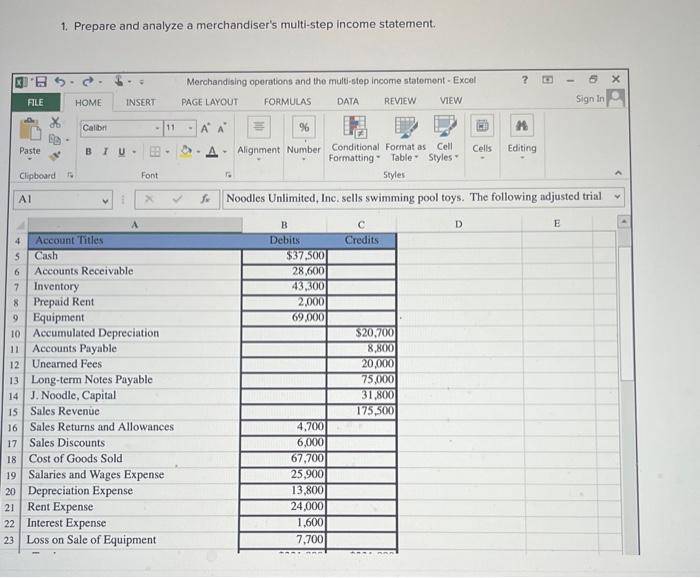Click the Cut scissors icon
Screen dimensions: 700x578
tap(55, 122)
